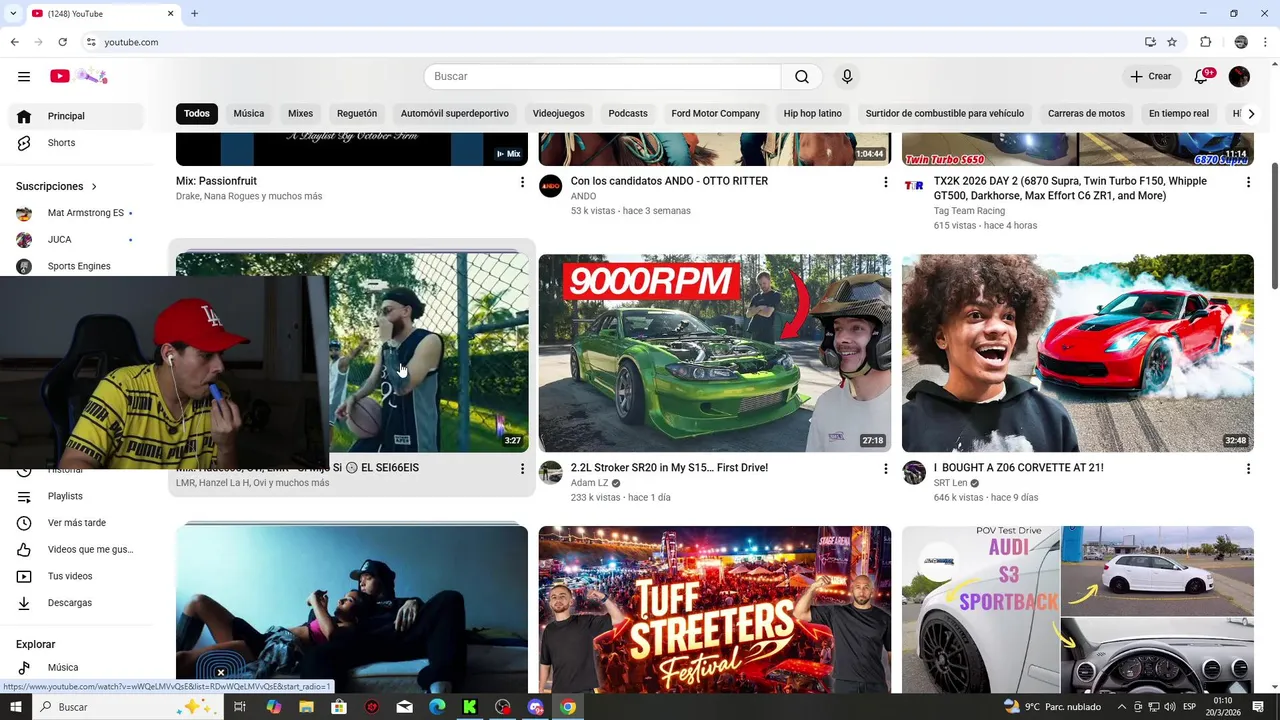Open options for EL SEI66EIS mix
Screen dimensions: 1280x720
(x=521, y=468)
